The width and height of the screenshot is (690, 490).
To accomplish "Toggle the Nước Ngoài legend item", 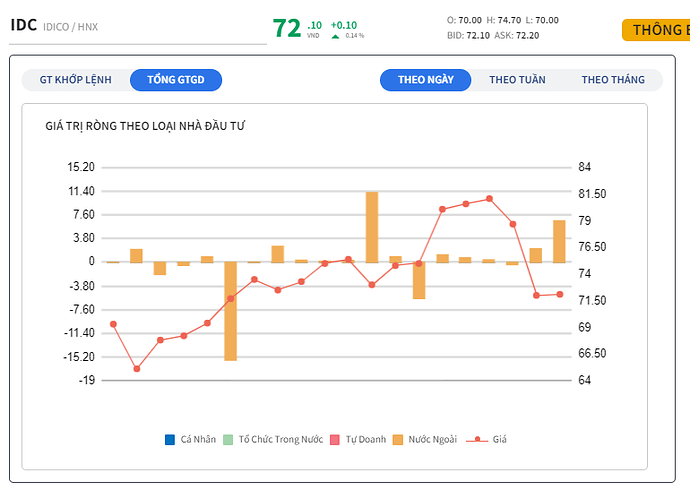I will tap(400, 439).
